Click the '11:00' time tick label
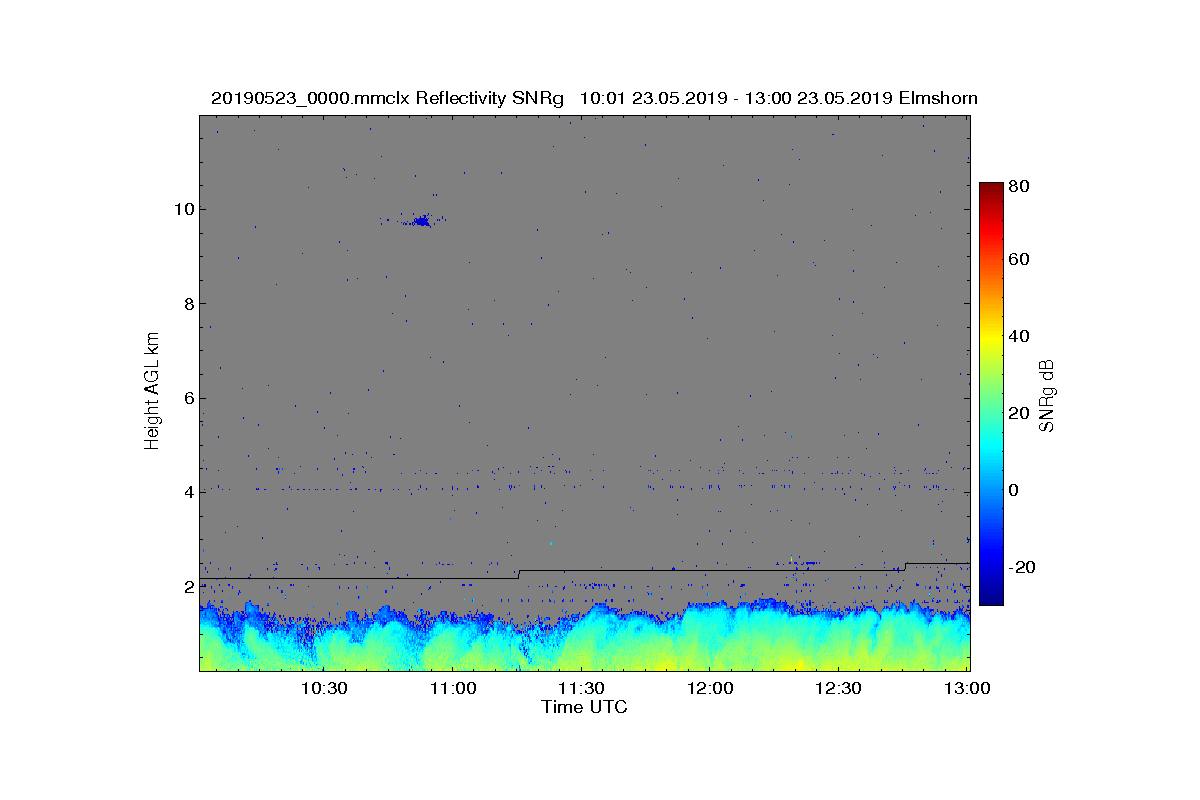Viewport: 1200px width, 800px height. pos(453,689)
